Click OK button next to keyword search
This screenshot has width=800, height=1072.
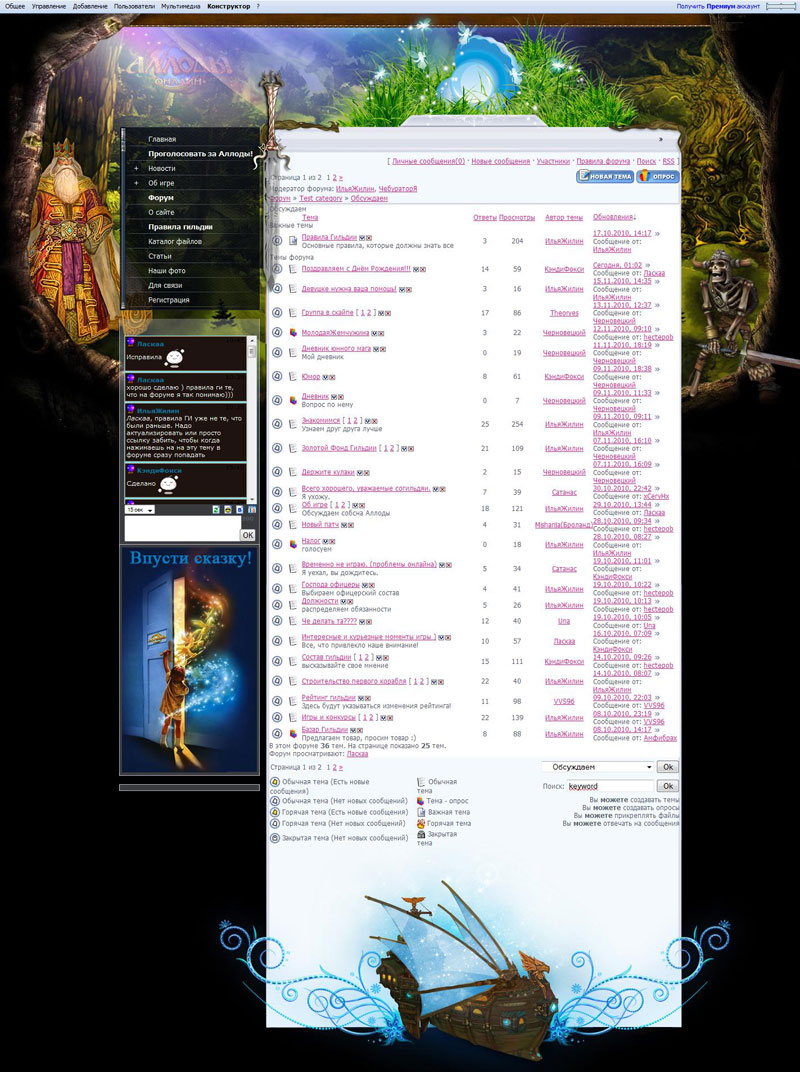668,786
